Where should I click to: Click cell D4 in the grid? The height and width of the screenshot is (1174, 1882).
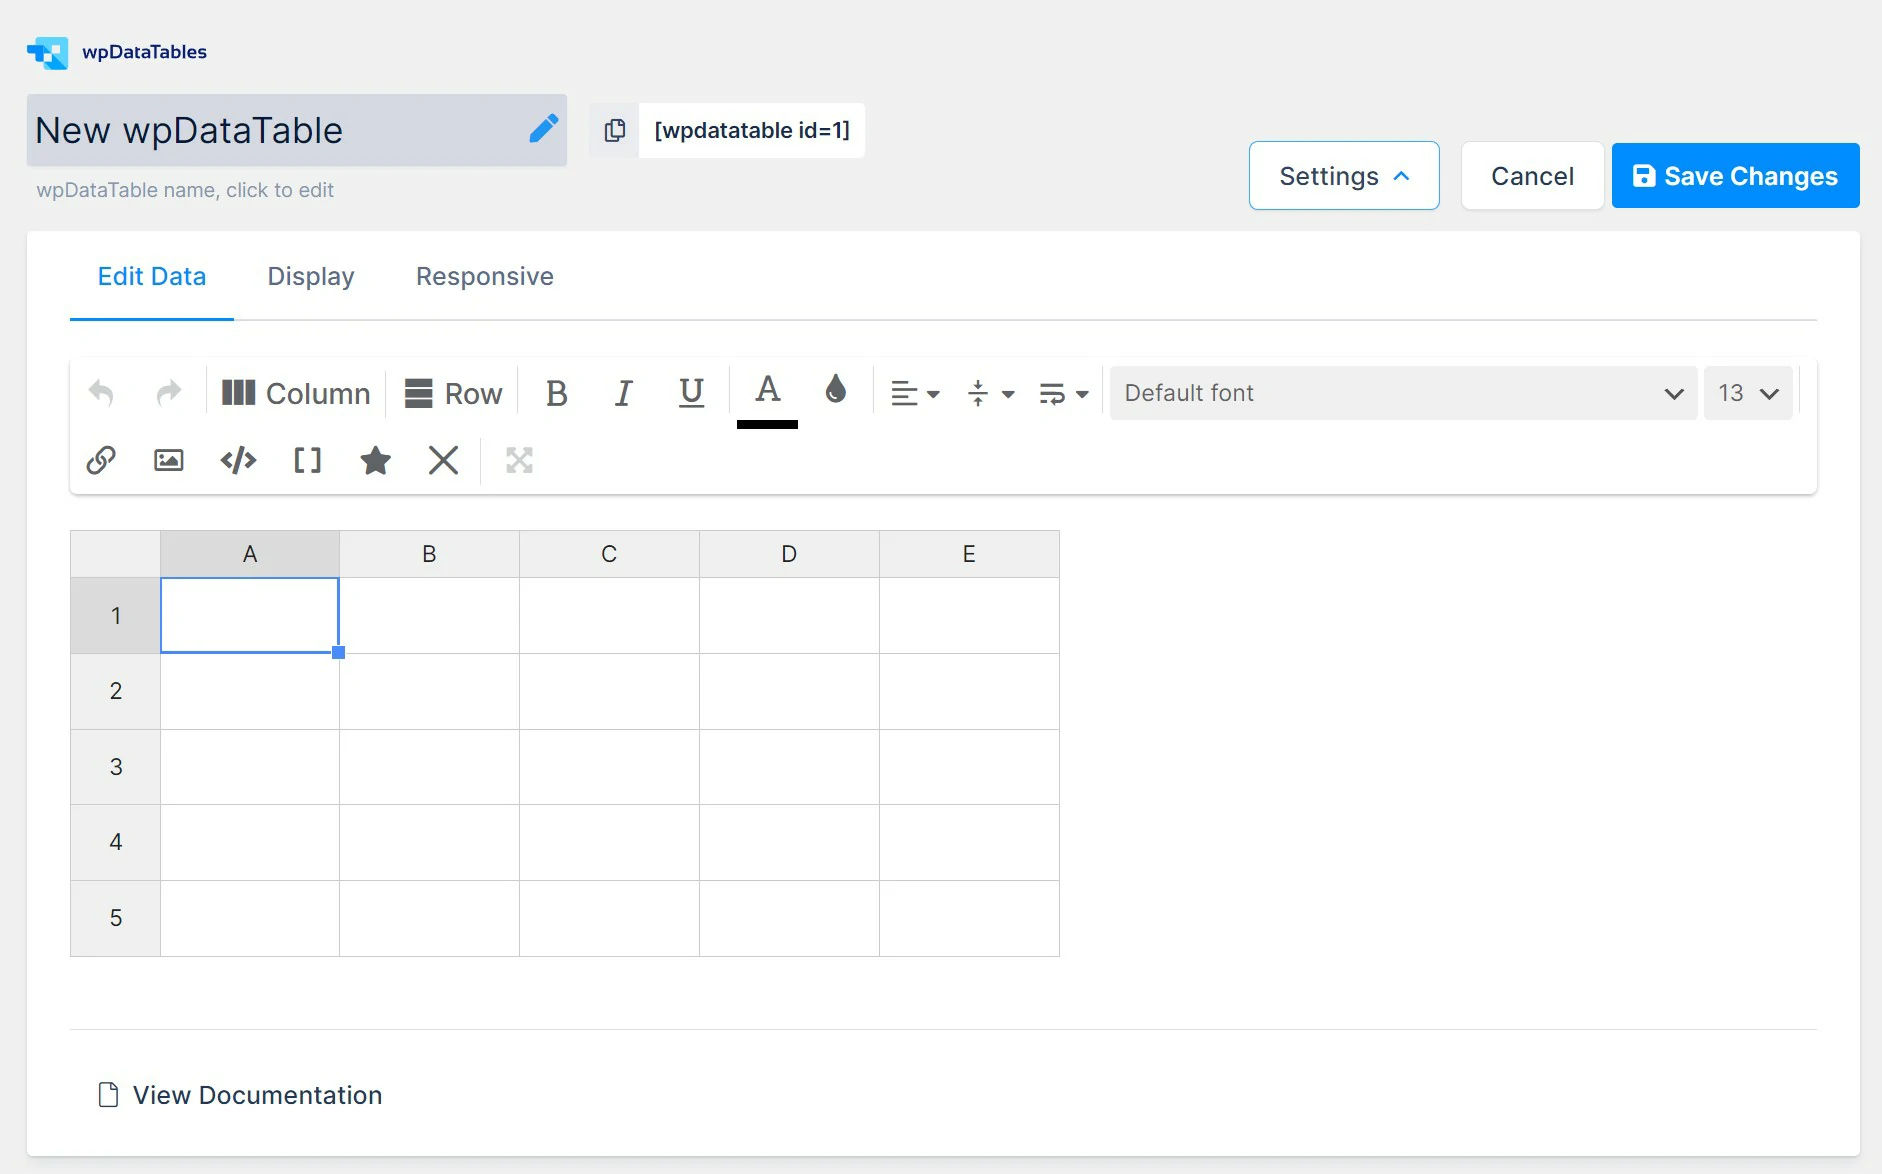[x=789, y=842]
